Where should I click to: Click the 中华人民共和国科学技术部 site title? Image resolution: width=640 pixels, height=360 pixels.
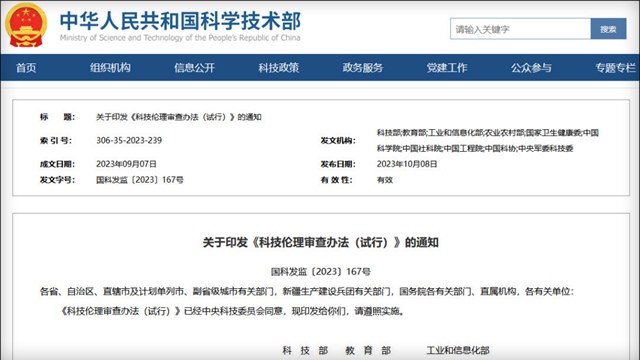(x=180, y=21)
